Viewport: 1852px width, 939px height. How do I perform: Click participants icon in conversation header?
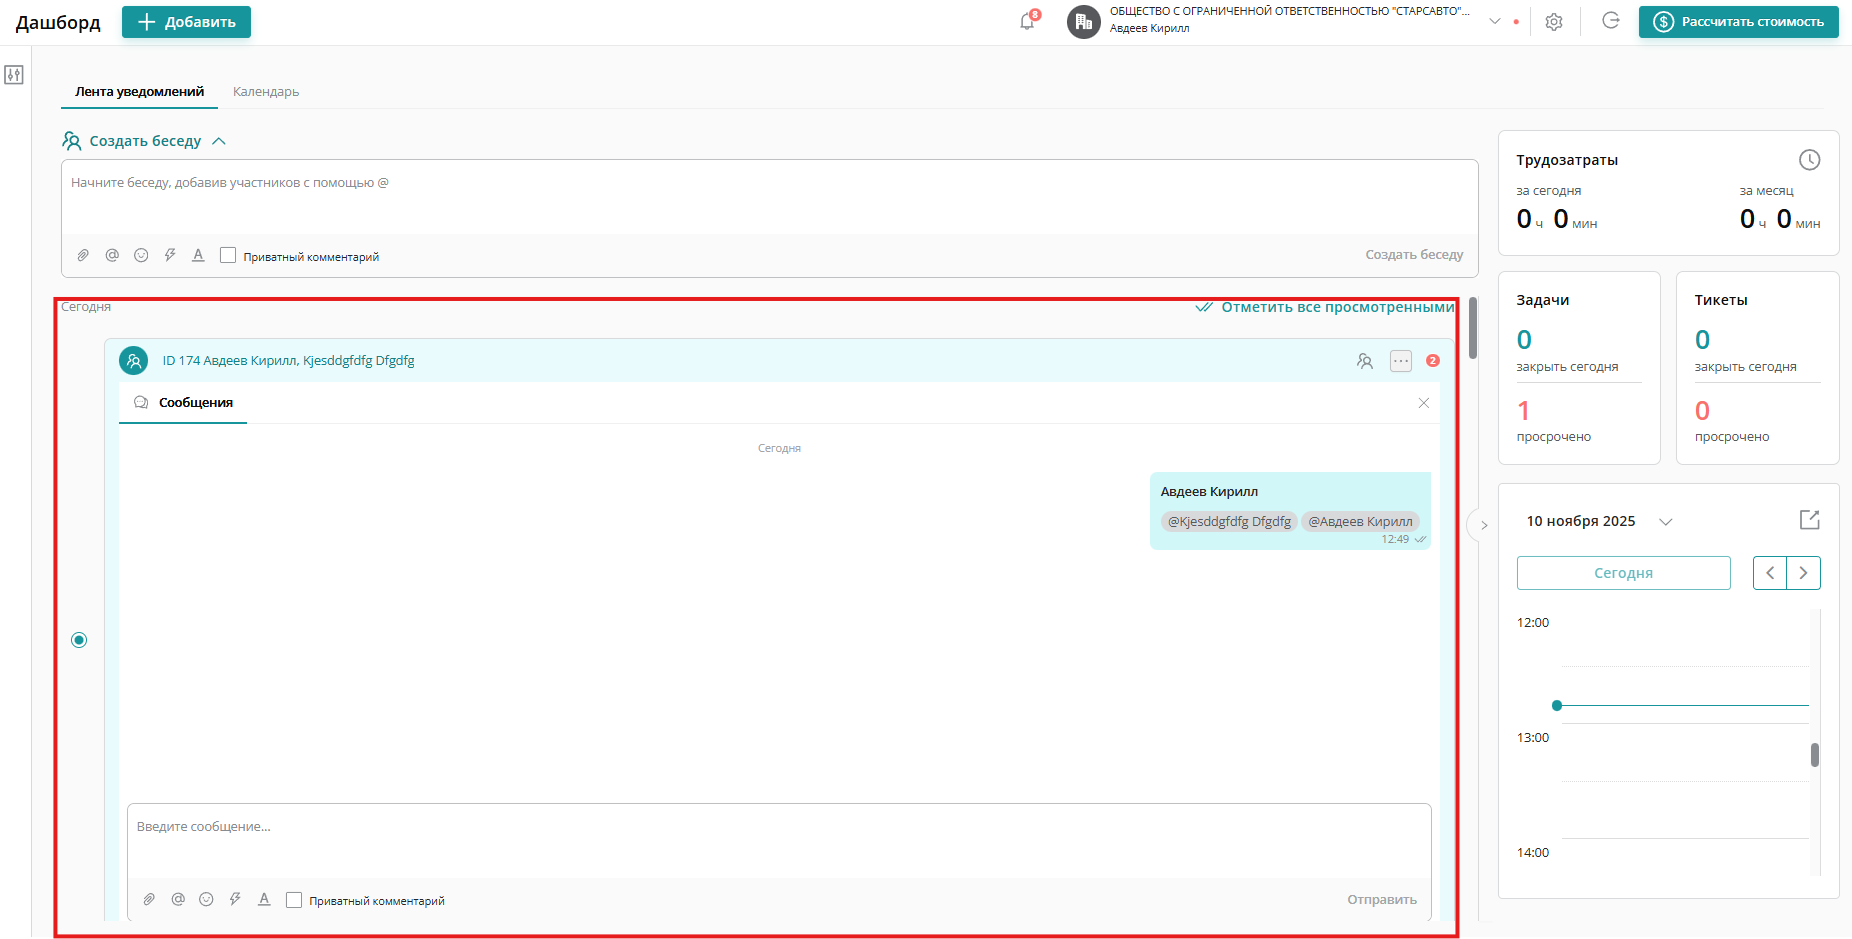point(1365,361)
